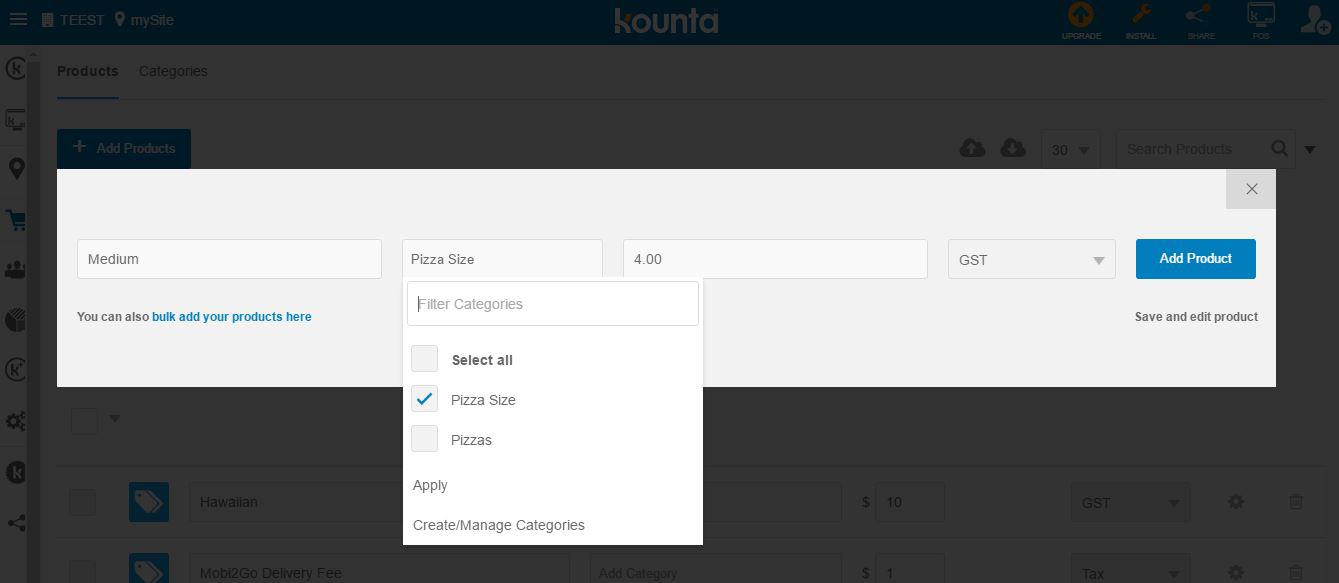The image size is (1339, 583).
Task: Check the Pizzas category checkbox
Action: click(x=425, y=439)
